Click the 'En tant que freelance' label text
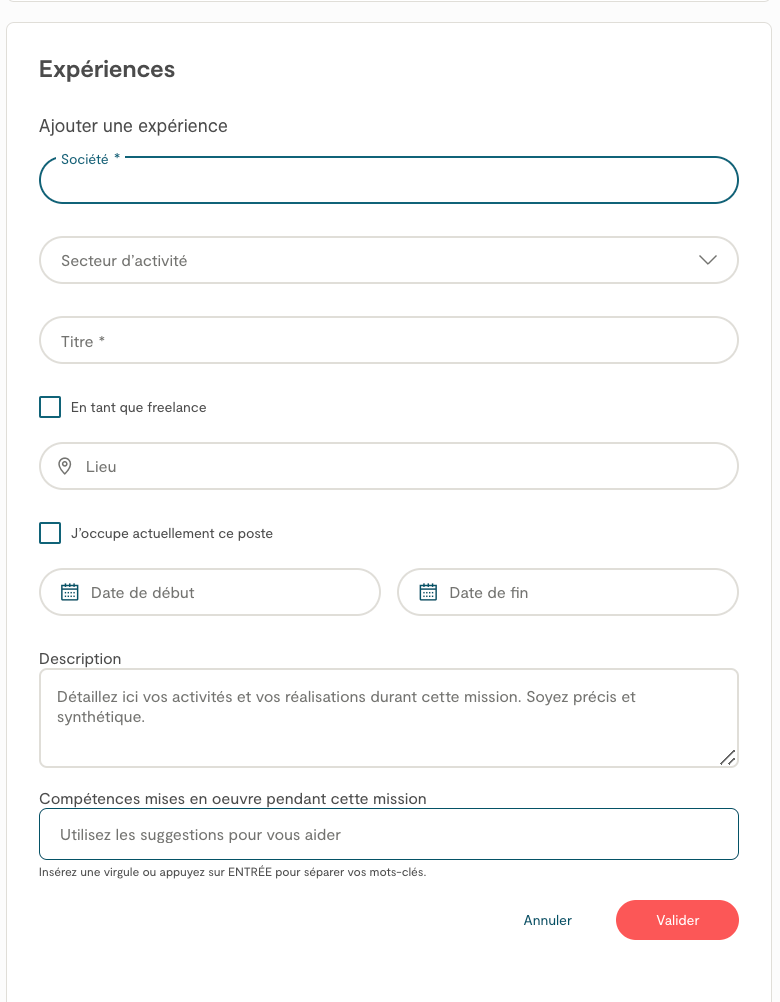The height and width of the screenshot is (1002, 780). pos(138,407)
